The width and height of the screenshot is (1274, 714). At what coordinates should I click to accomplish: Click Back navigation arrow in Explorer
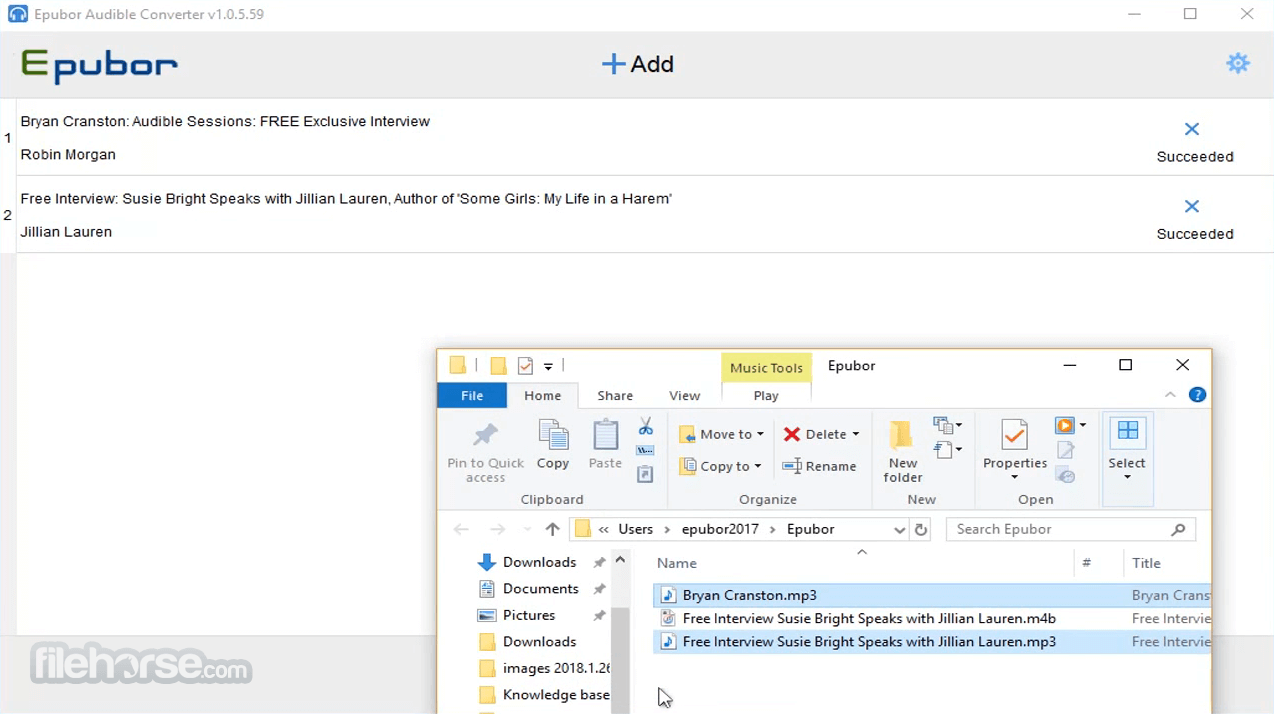[461, 529]
